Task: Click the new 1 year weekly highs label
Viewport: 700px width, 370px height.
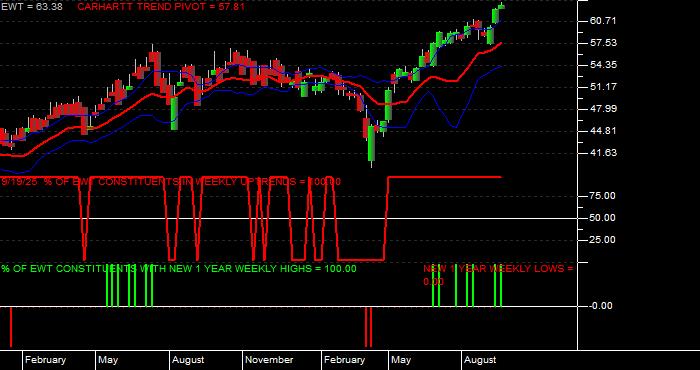Action: point(179,269)
